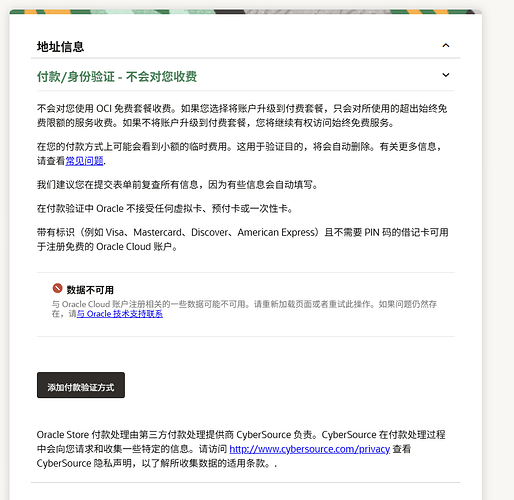Click the paragraph starting 我们建议您在提交表单前
514x500 pixels.
click(177, 184)
